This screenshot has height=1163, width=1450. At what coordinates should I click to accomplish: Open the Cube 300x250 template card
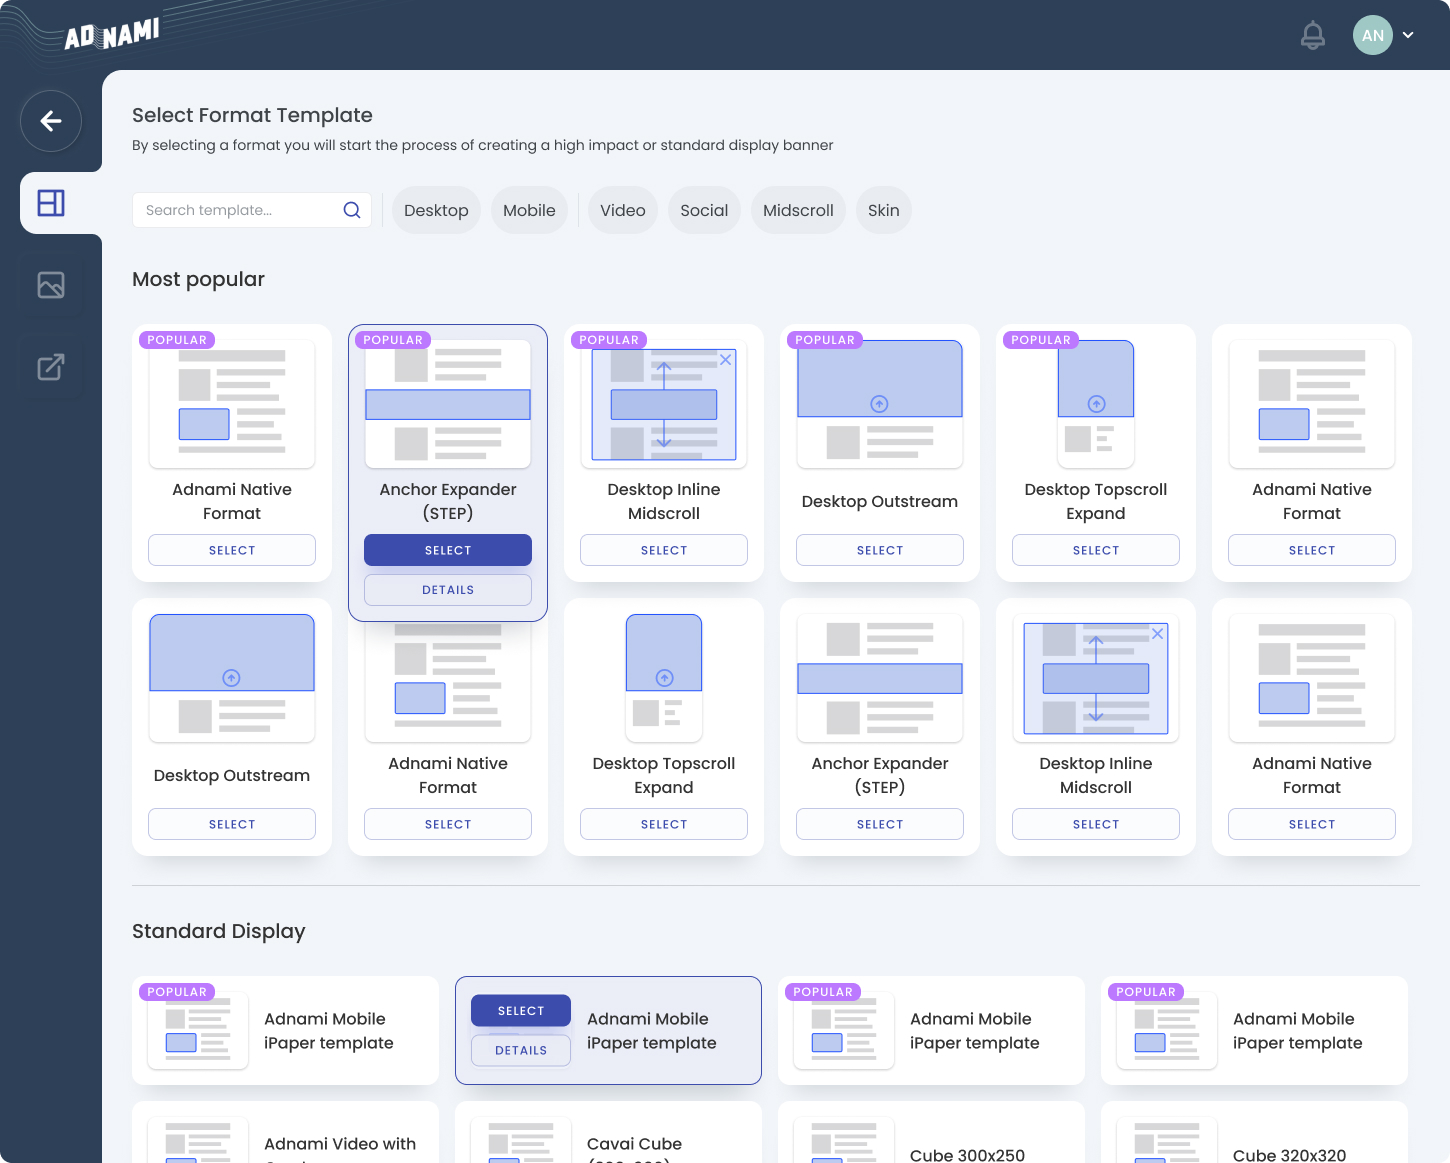(x=931, y=1133)
